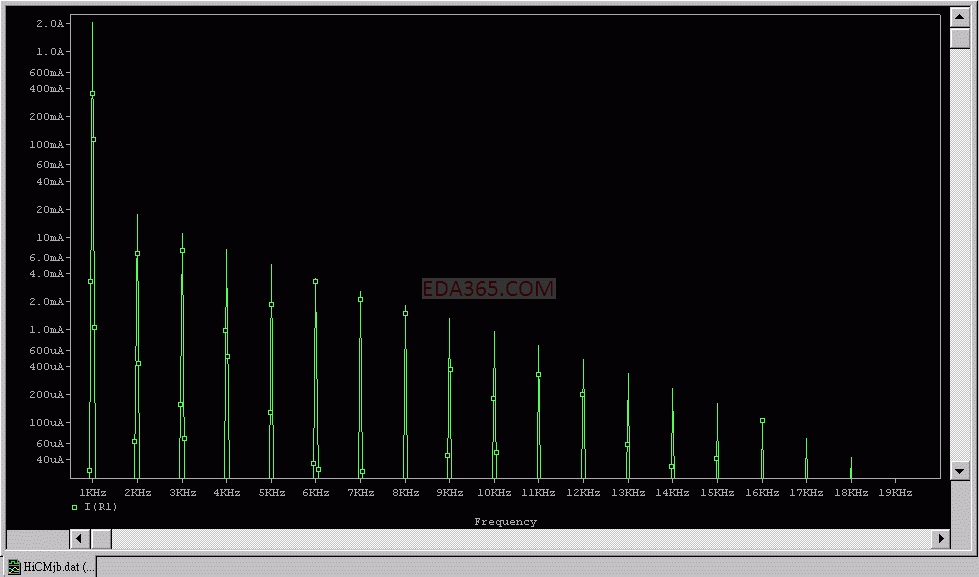Click the 2.0mA y-axis label
979x577 pixels.
tap(46, 302)
